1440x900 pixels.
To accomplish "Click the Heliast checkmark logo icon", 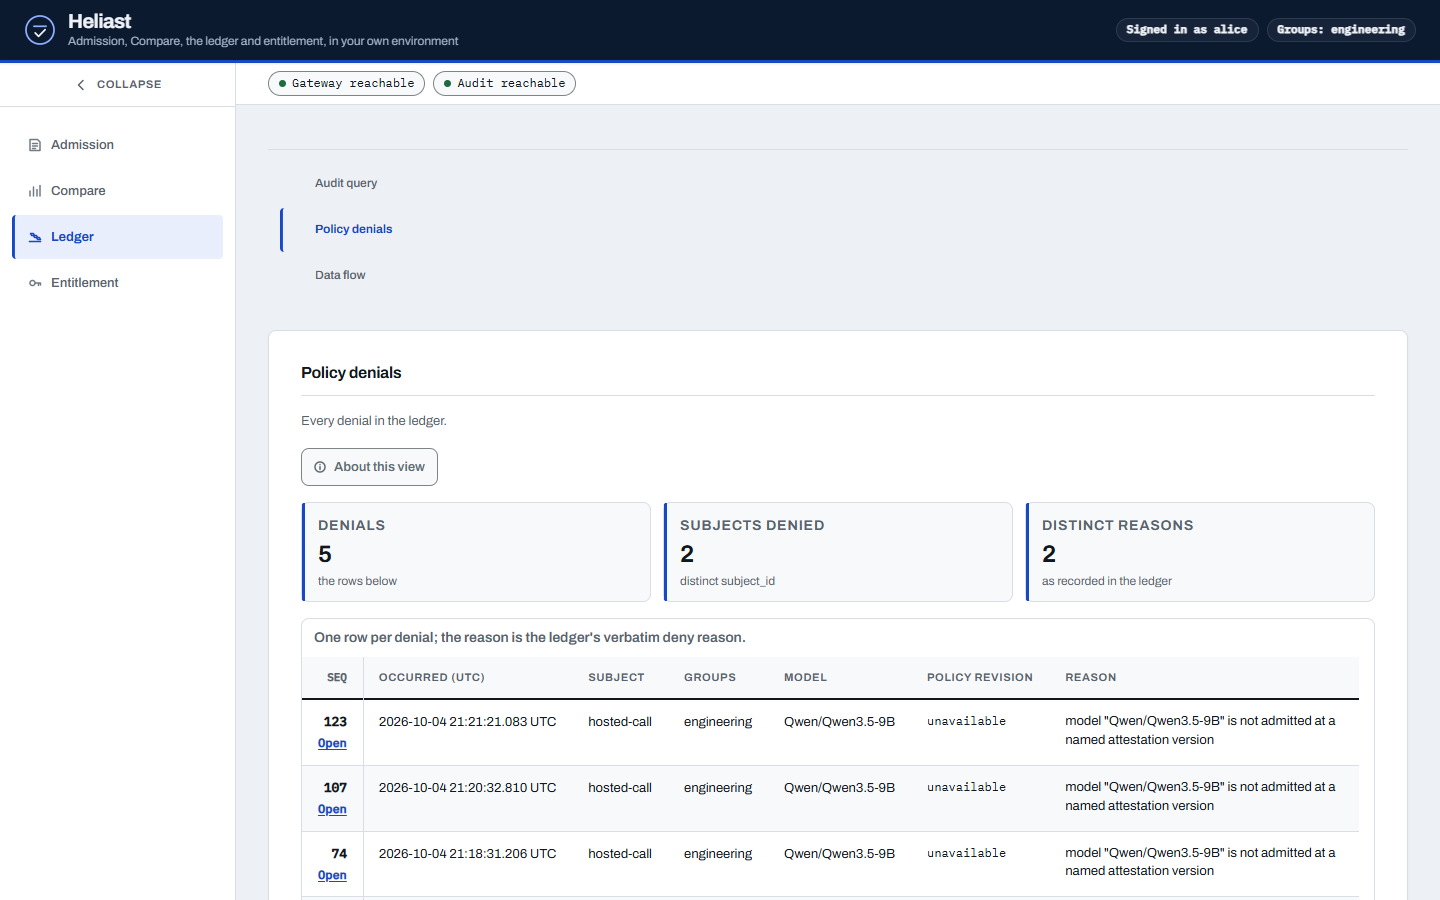I will pyautogui.click(x=40, y=30).
